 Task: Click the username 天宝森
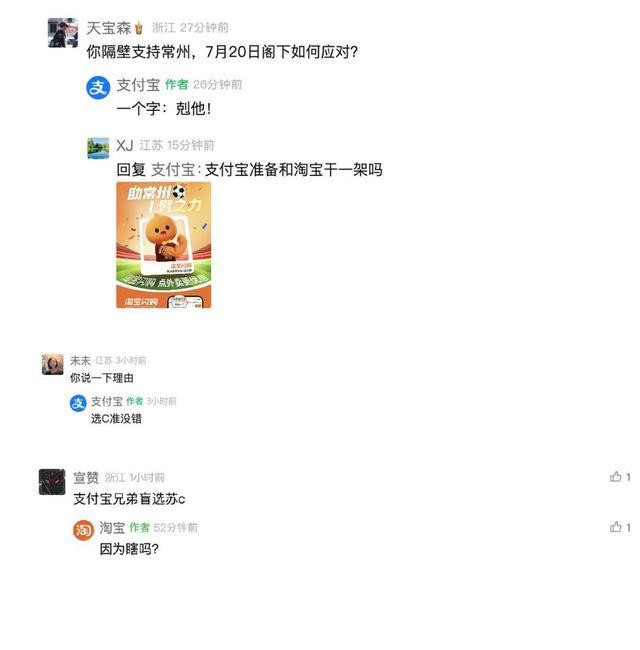point(109,28)
